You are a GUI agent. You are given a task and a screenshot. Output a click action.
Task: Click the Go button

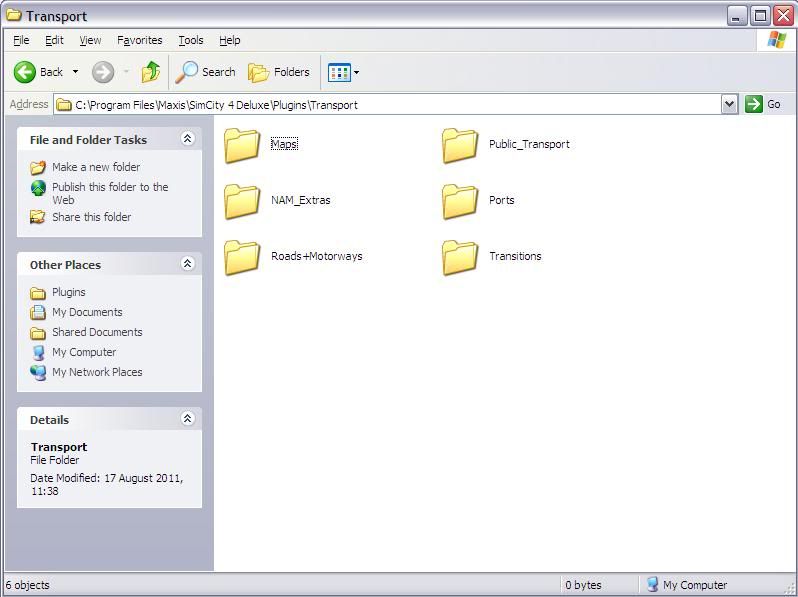pos(763,104)
